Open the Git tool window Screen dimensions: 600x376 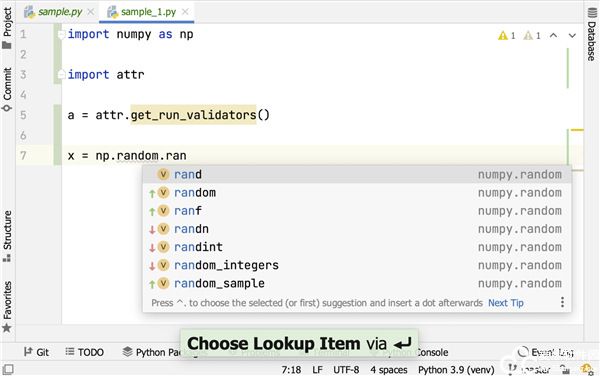[x=36, y=352]
